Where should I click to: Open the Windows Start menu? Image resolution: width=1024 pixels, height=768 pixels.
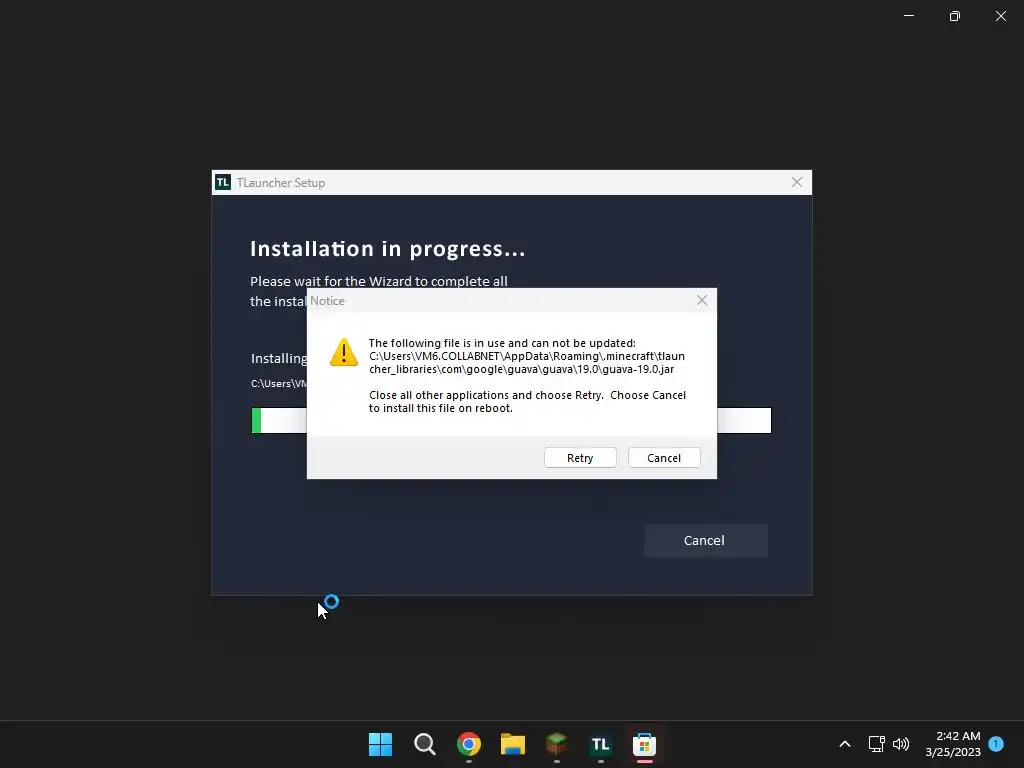tap(380, 744)
